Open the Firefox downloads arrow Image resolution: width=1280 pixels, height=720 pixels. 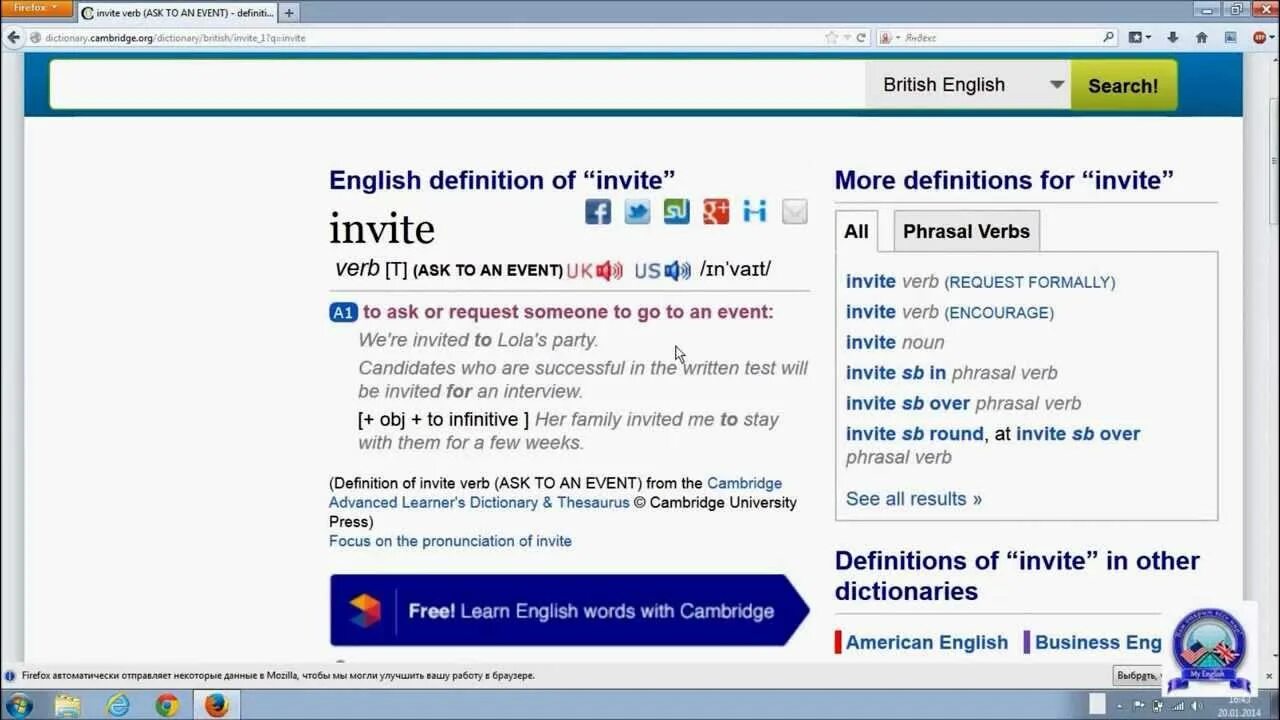[x=1172, y=37]
